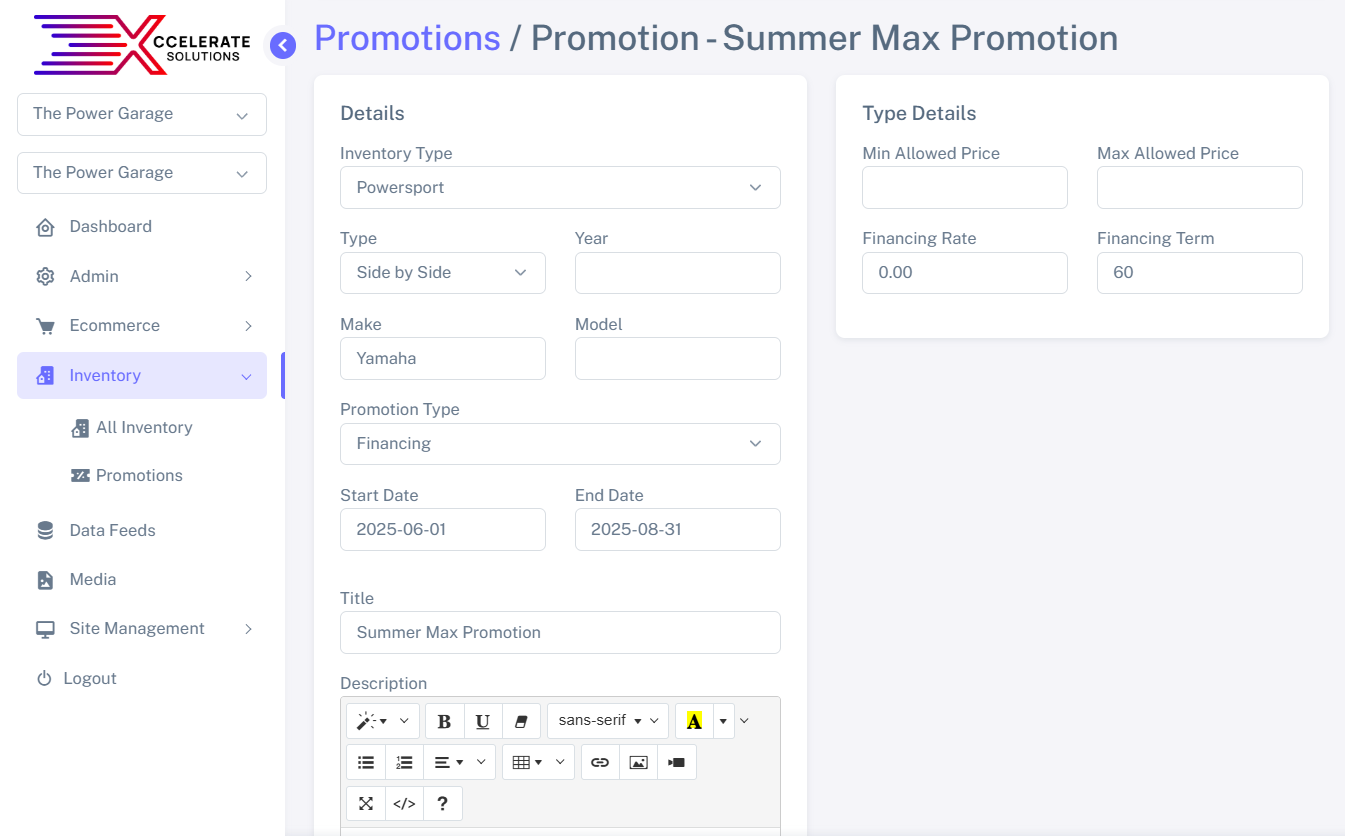Toggle unordered bullet list

click(x=366, y=762)
